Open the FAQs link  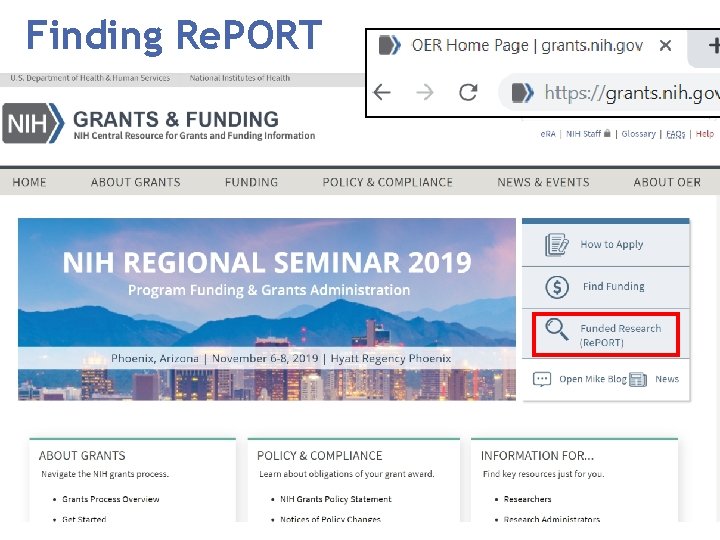click(x=675, y=134)
